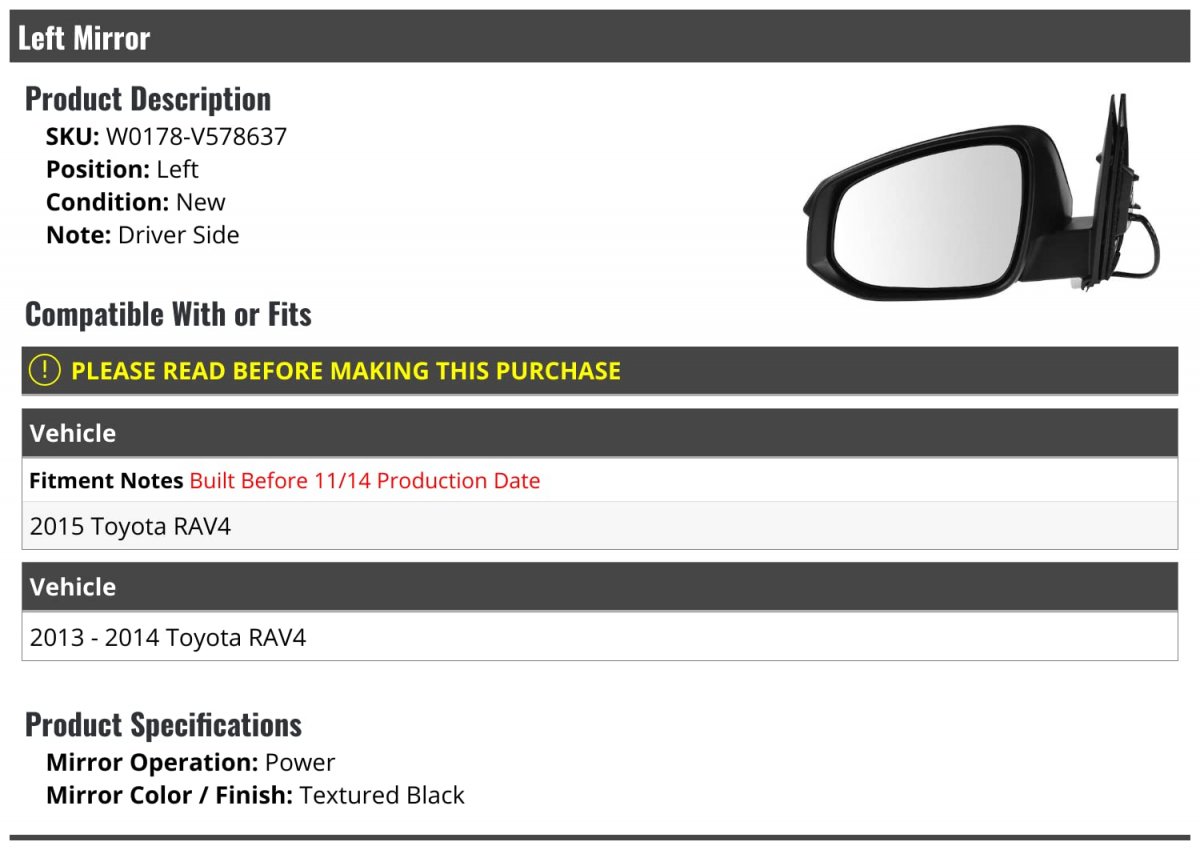Click the Left Mirror header bar

600,38
